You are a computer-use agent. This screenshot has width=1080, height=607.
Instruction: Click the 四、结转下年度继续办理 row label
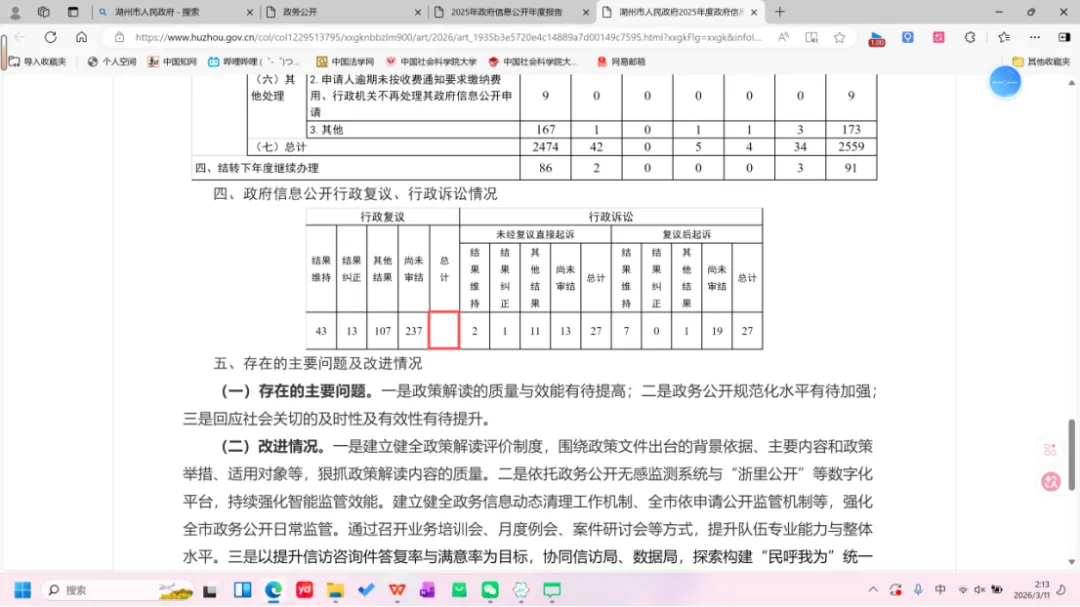[257, 168]
